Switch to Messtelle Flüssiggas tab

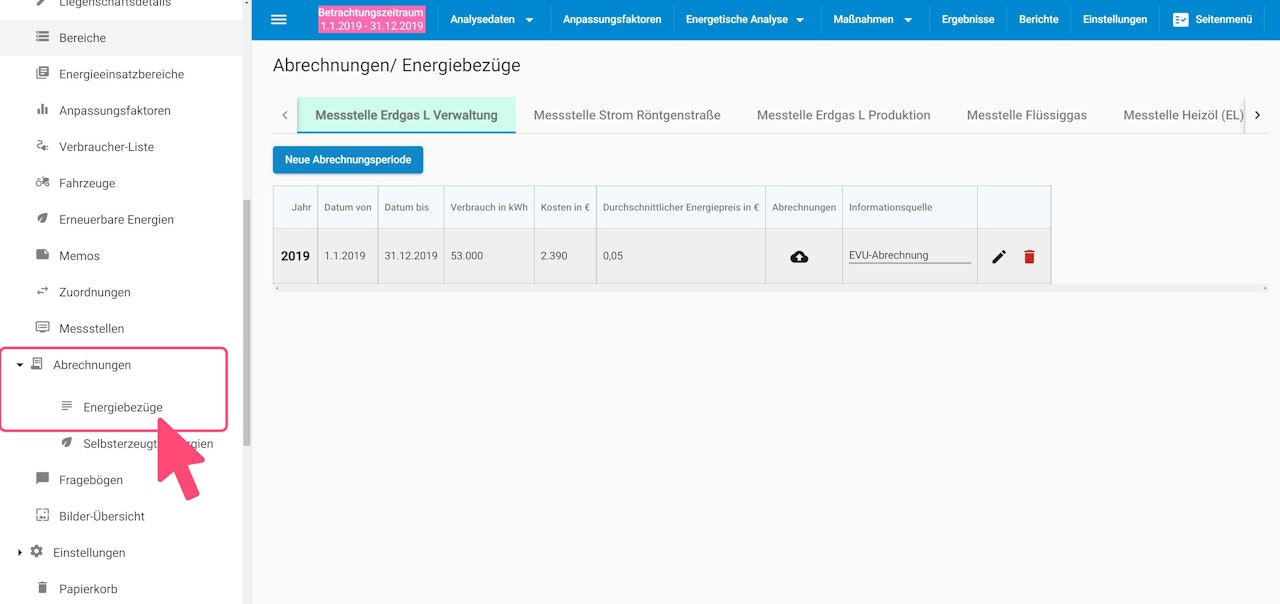point(1026,115)
